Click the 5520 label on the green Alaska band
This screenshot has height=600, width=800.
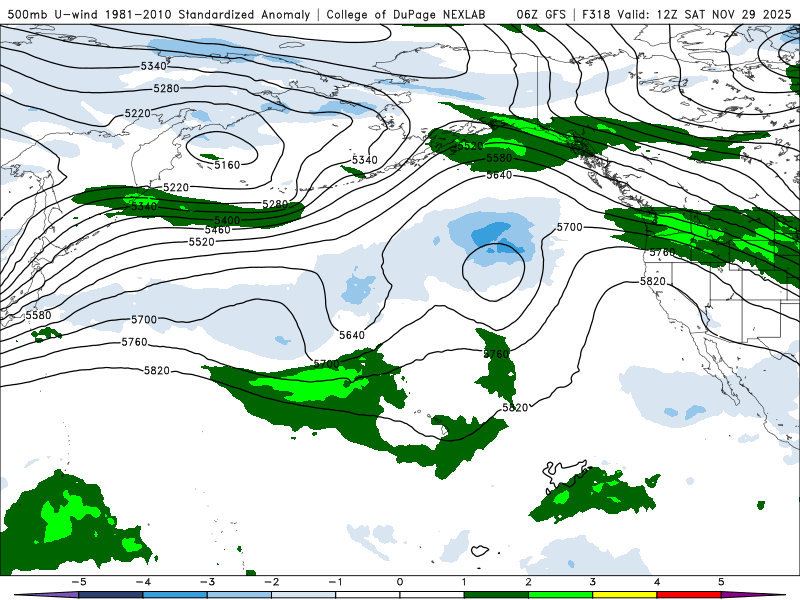pos(470,146)
